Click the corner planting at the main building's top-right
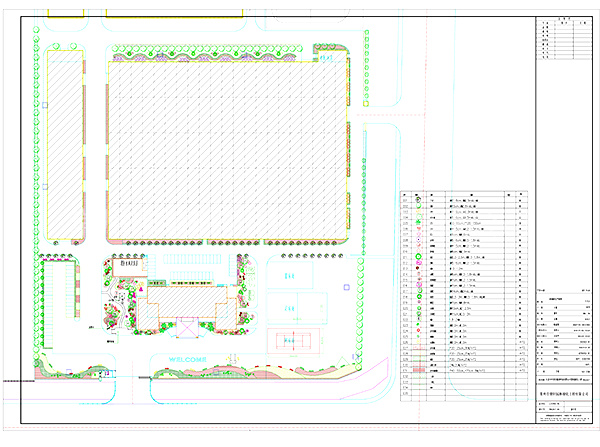The width and height of the screenshot is (600, 447). pyautogui.click(x=330, y=52)
